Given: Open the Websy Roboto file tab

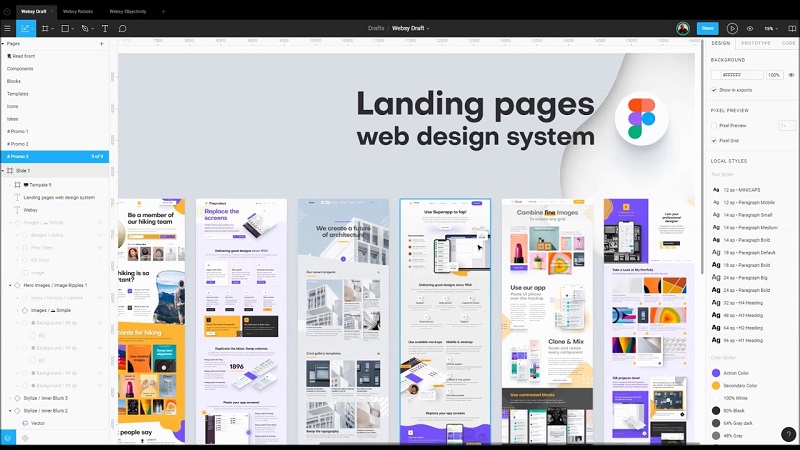Looking at the screenshot, I should click(78, 11).
